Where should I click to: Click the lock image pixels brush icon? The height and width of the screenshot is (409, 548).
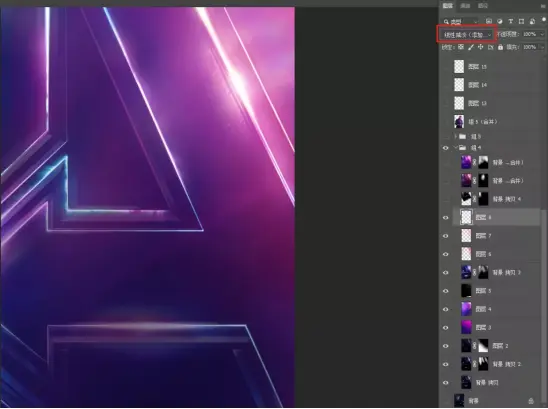point(471,47)
